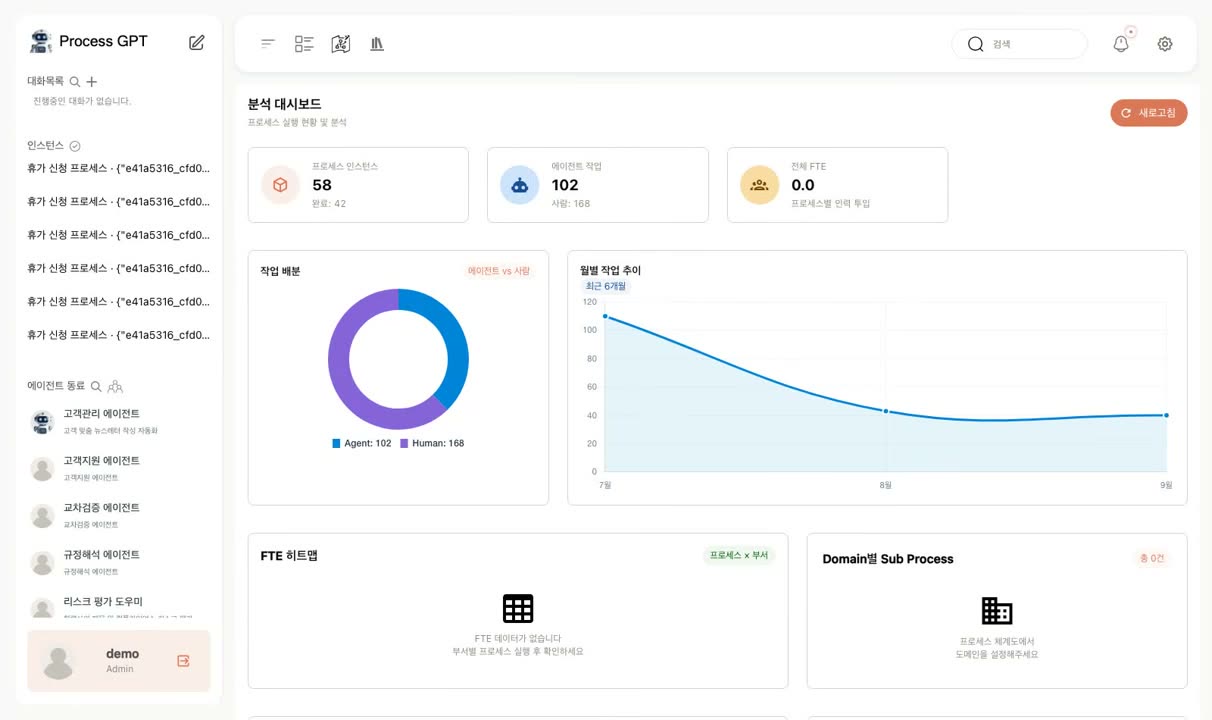Click the FTE 히트맵 card title

289,555
